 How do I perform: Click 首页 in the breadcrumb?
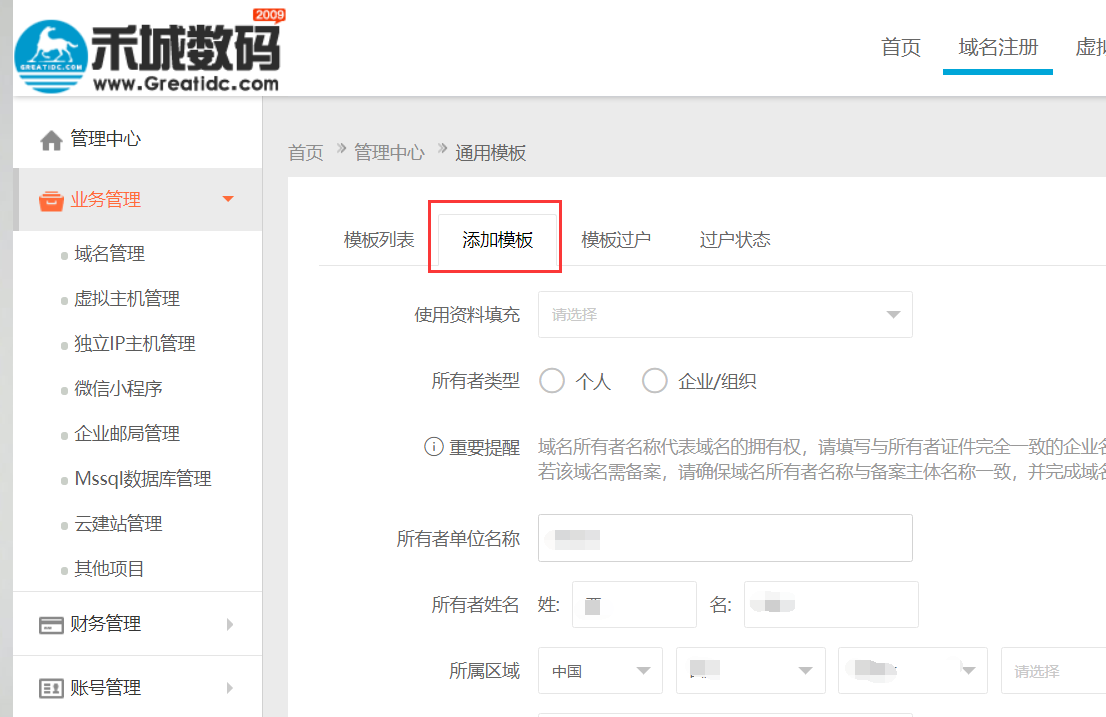[305, 152]
